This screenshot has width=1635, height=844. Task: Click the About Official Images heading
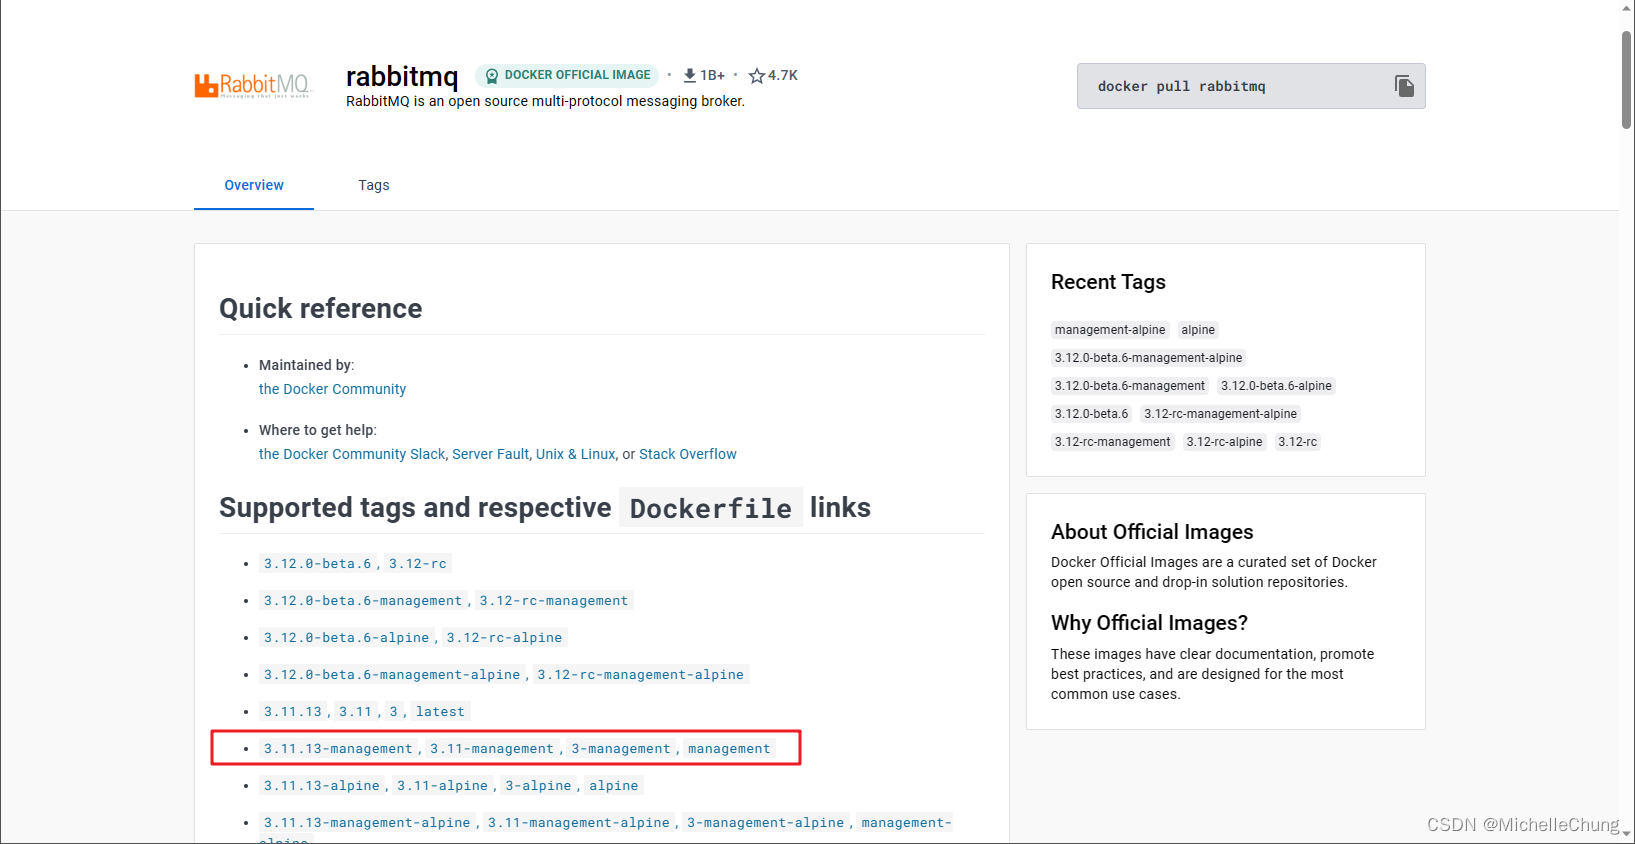coord(1152,532)
